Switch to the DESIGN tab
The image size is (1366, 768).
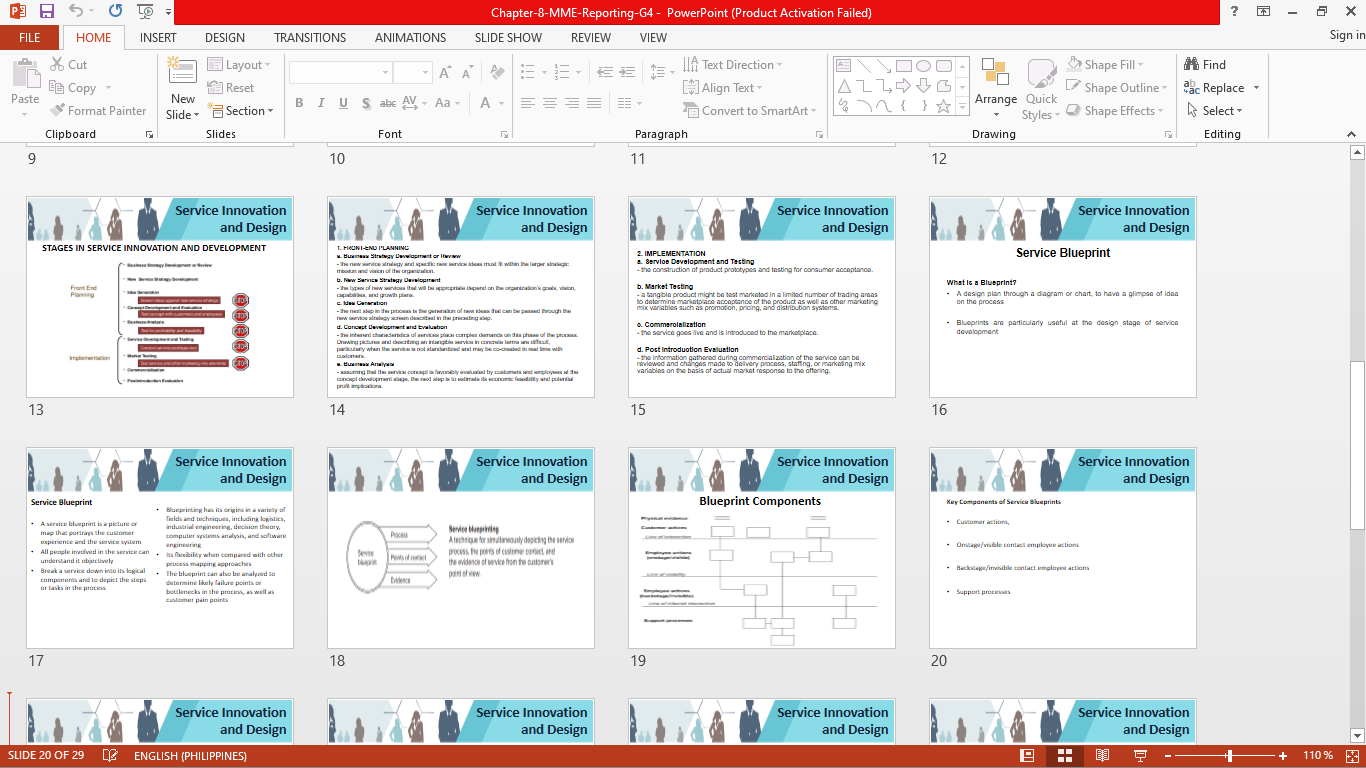(225, 37)
